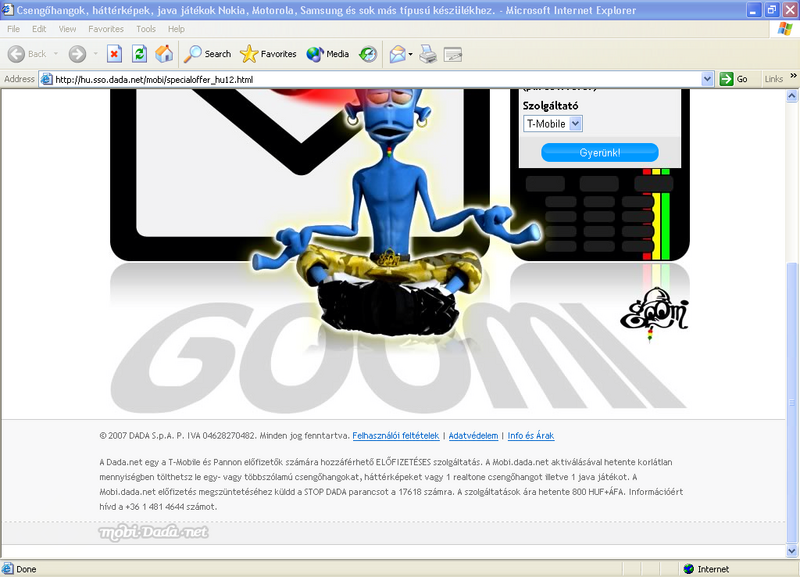Open the Search magnifier toolbar button
This screenshot has height=577, width=800.
(208, 54)
